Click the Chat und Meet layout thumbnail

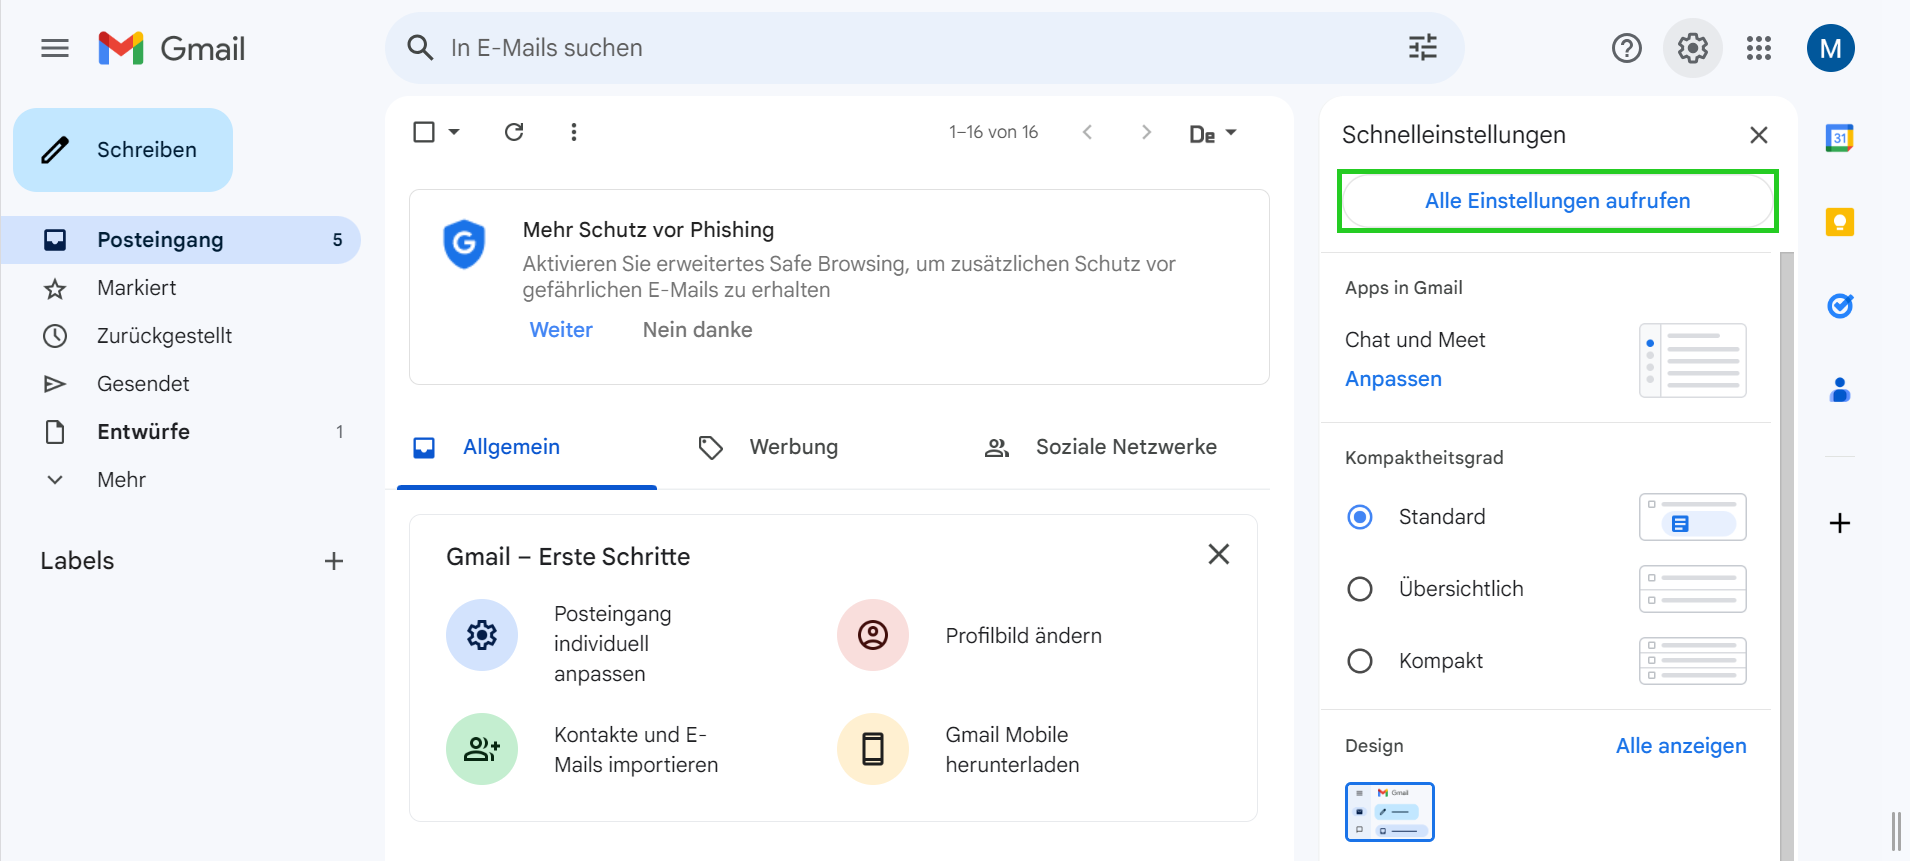(x=1692, y=360)
